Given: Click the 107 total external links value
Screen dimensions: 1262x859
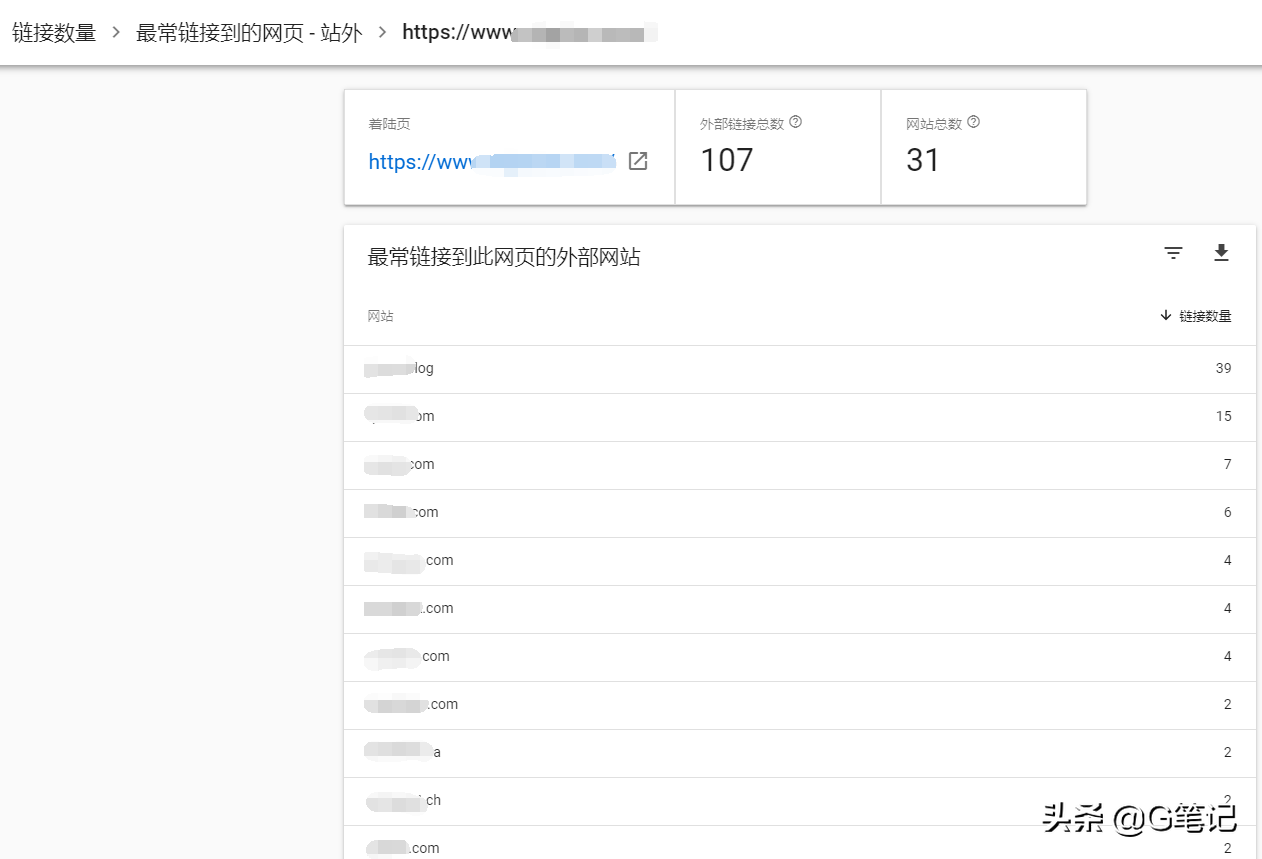Looking at the screenshot, I should point(727,160).
